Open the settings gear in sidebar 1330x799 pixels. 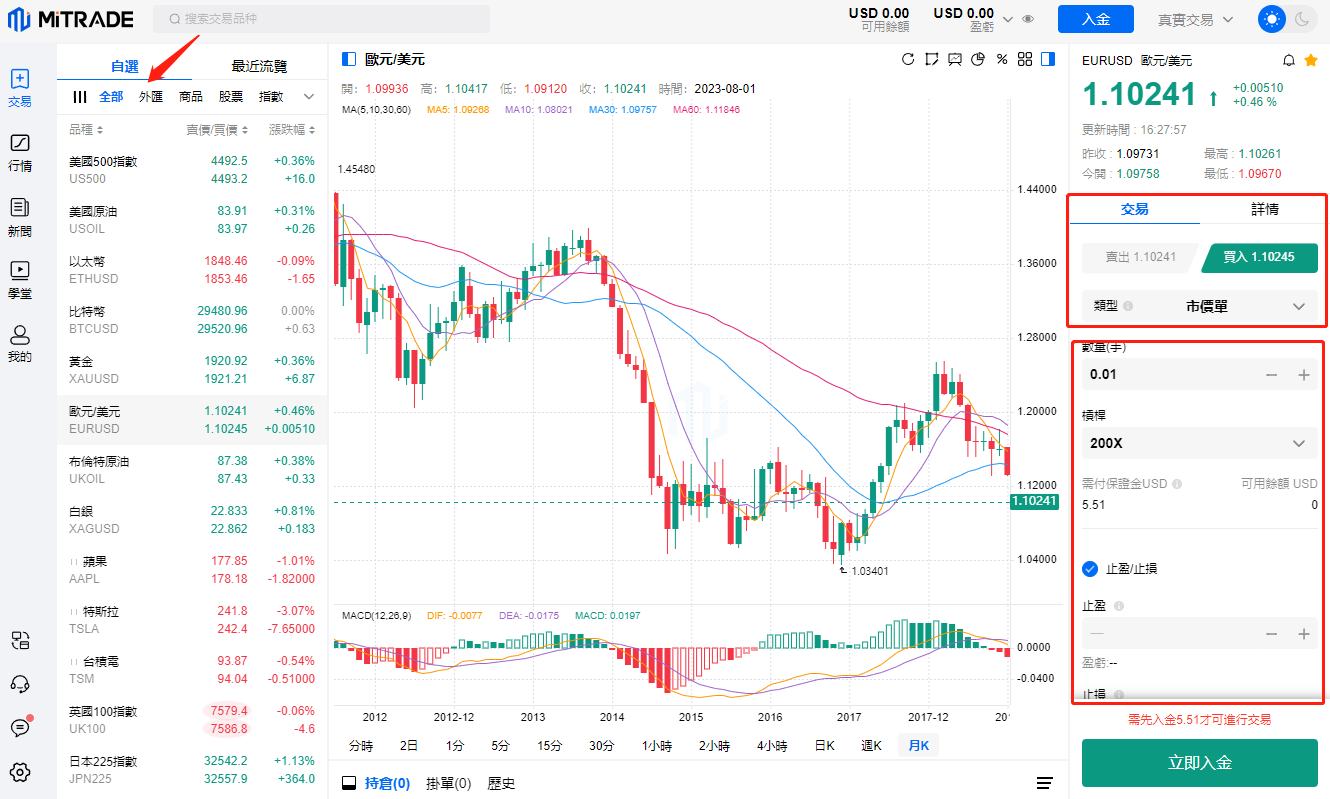(20, 772)
